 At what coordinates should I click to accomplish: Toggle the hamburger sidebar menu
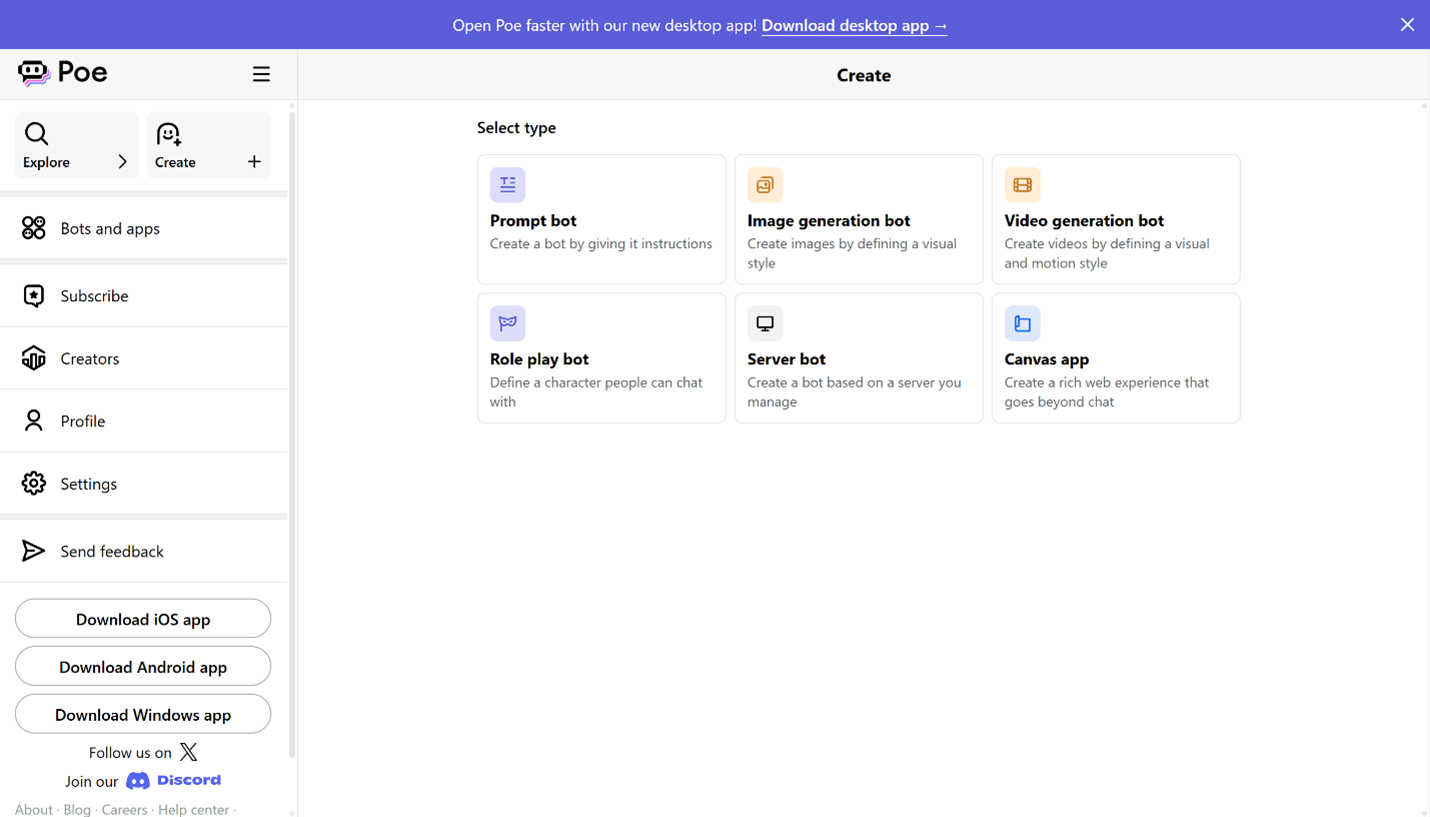pos(261,74)
